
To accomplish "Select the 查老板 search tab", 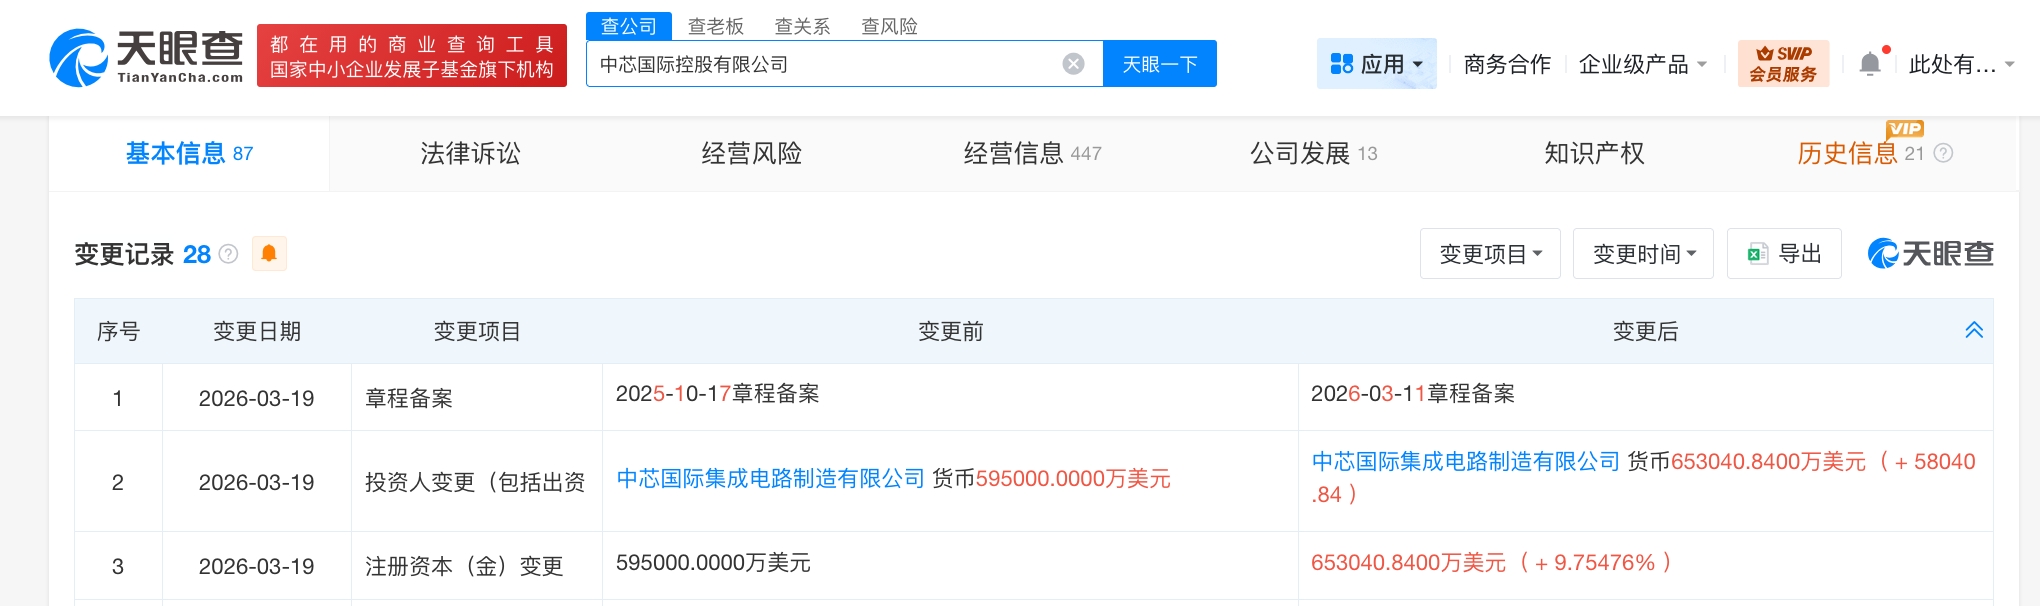I will pos(715,26).
